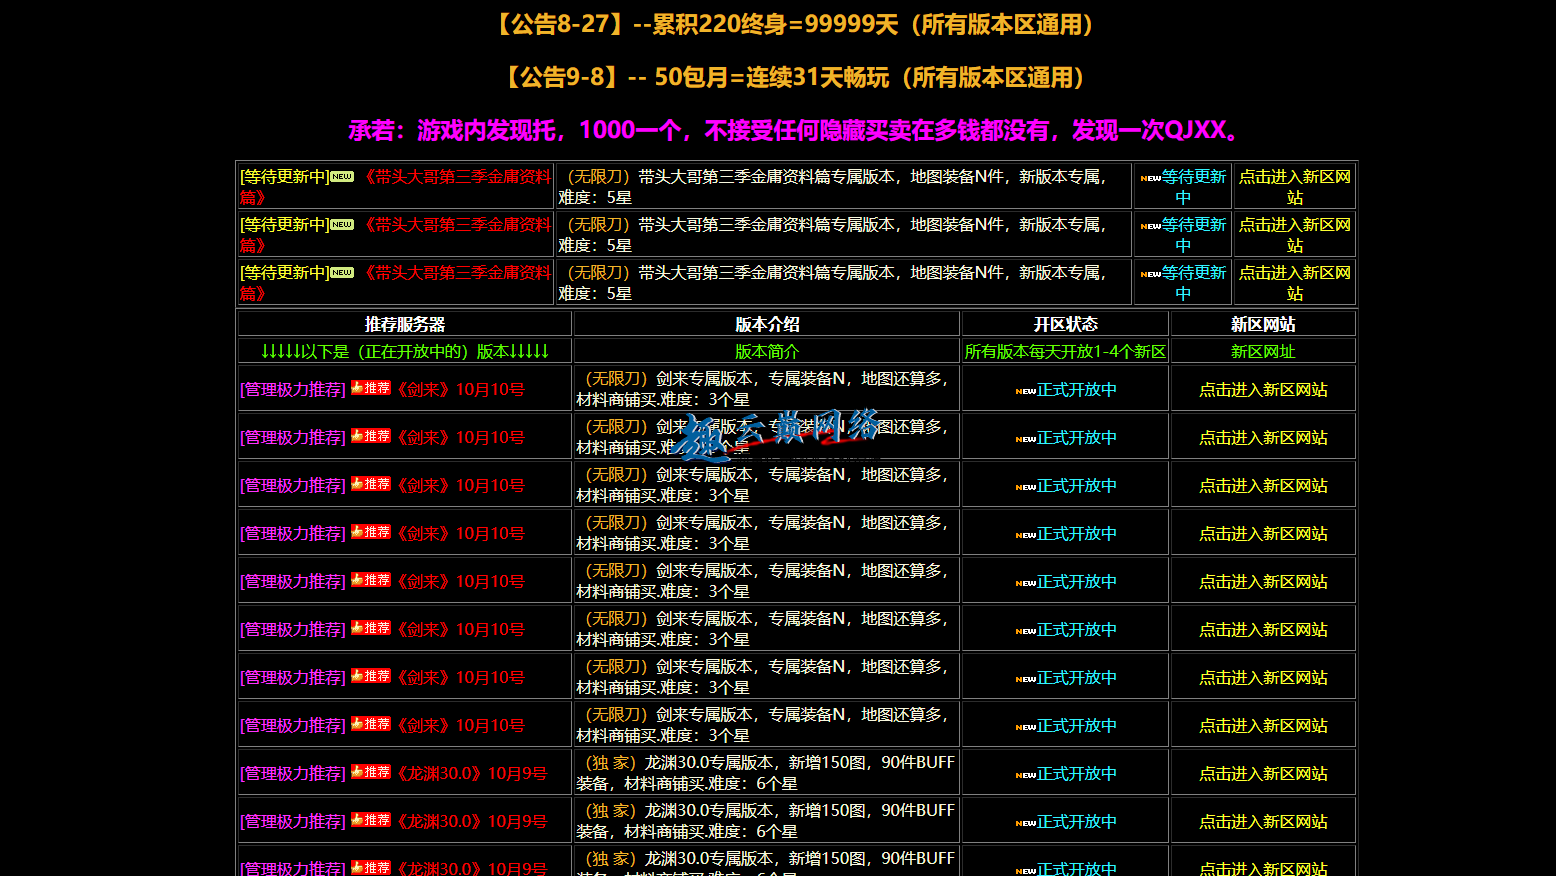Screen dimensions: 1556x876
Task: Click the 推荐服务器 column header
Action: [405, 324]
